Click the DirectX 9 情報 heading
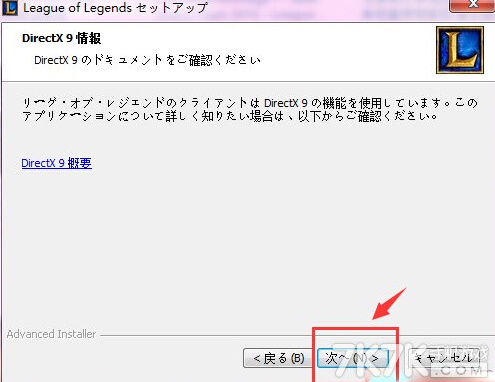This screenshot has height=382, width=495. [61, 38]
